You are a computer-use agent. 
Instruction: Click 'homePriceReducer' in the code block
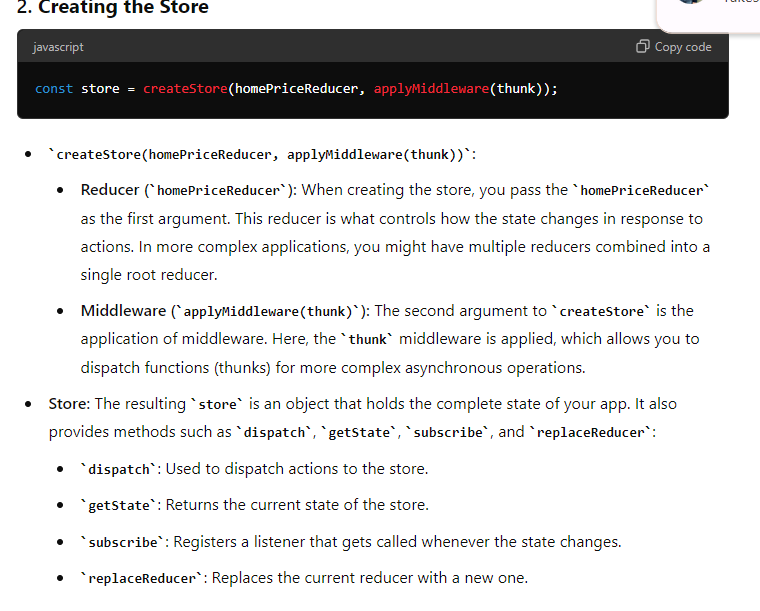click(x=297, y=89)
